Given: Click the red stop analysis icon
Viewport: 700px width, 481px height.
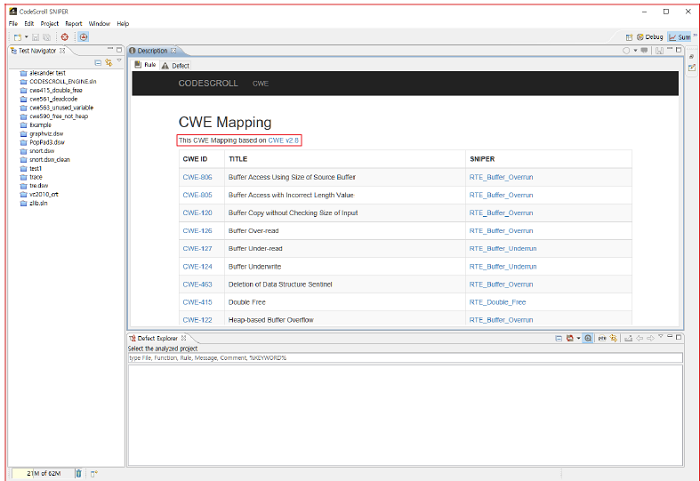Looking at the screenshot, I should (x=65, y=37).
